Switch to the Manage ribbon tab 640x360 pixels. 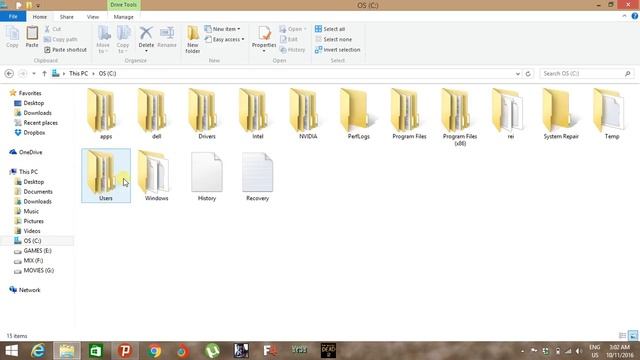click(123, 17)
